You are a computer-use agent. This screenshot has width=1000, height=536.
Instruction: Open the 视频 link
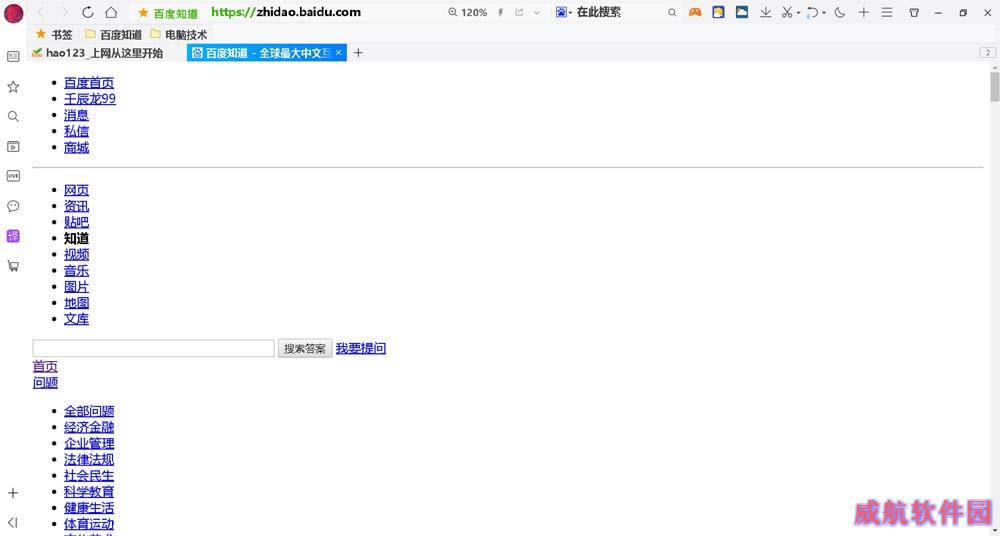(x=77, y=255)
